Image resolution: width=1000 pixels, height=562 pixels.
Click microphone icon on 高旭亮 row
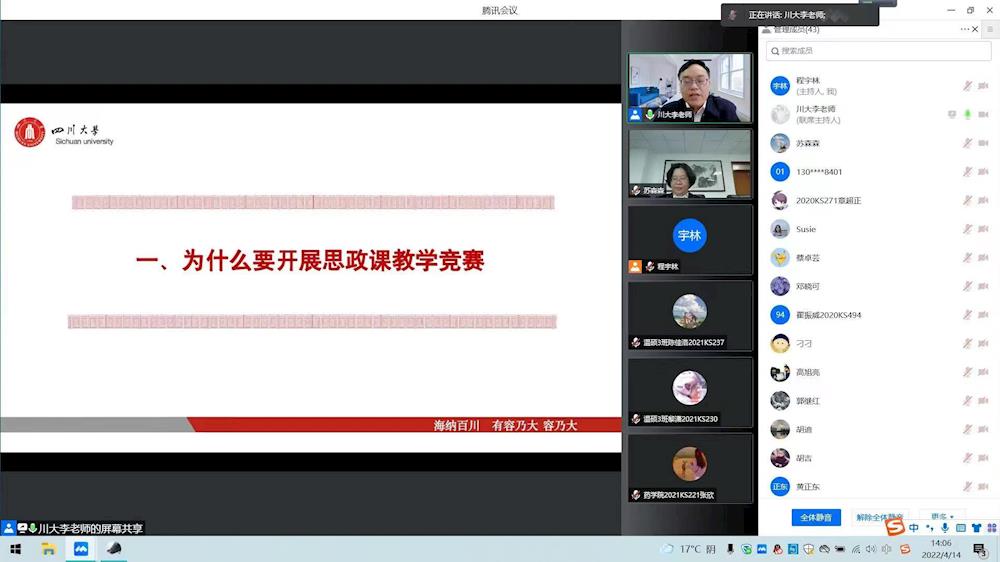(x=967, y=372)
